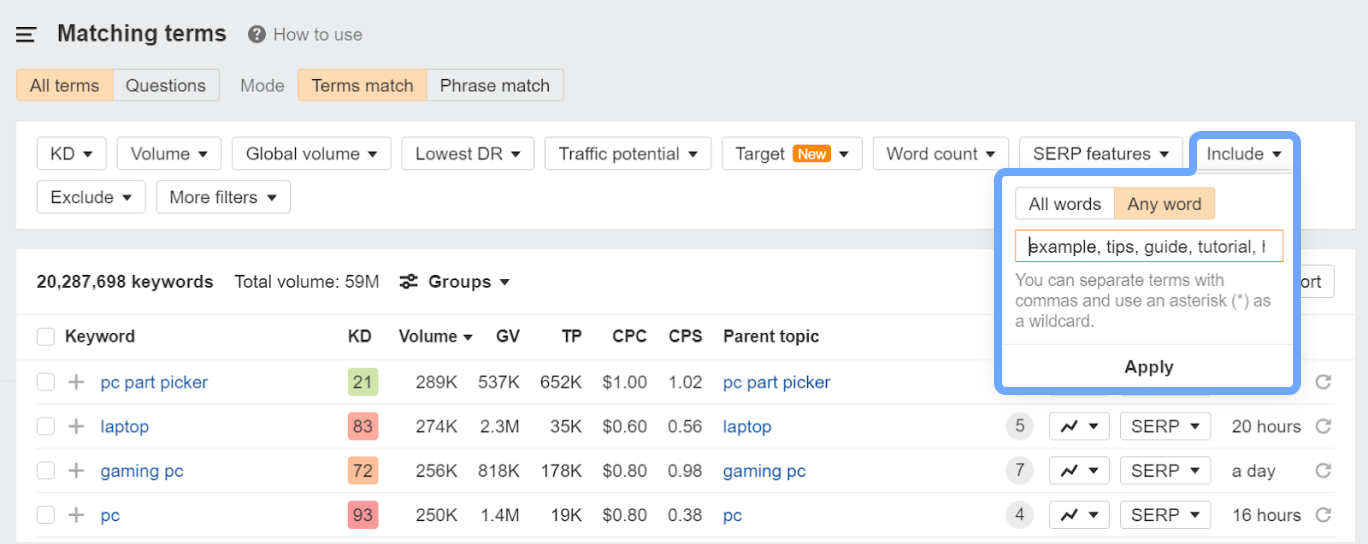Expand the KD filter dropdown
This screenshot has width=1368, height=544.
(x=71, y=154)
